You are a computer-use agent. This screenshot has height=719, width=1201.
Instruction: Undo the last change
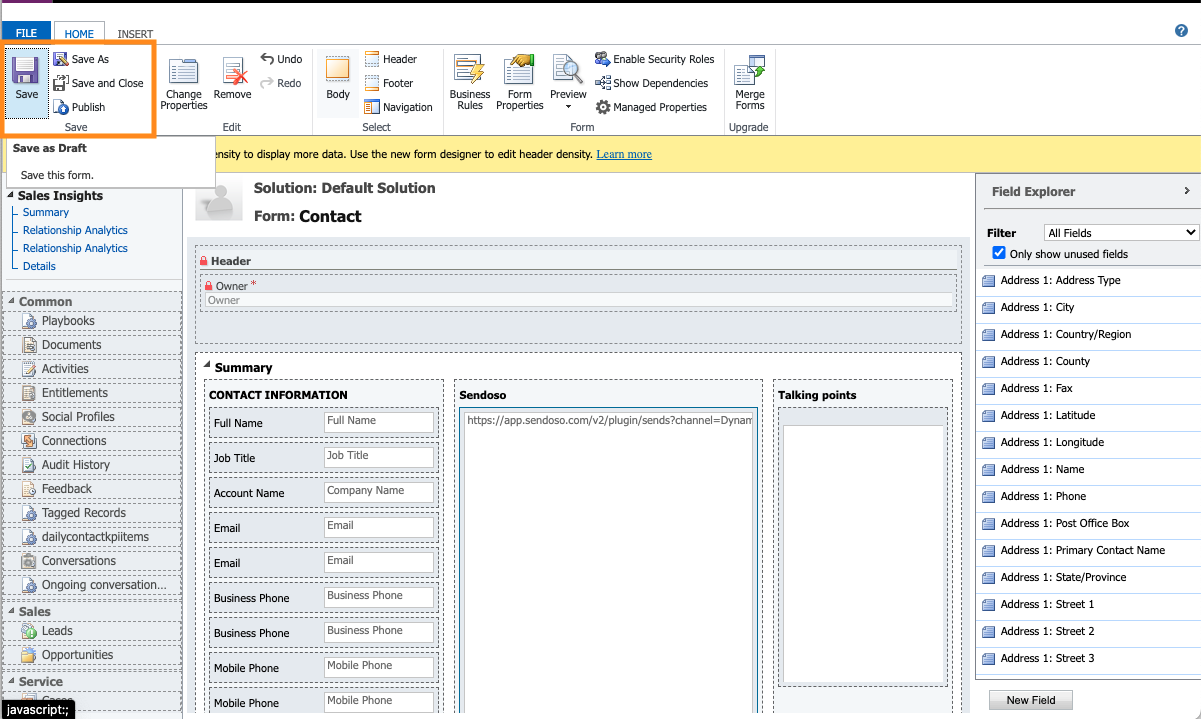[x=281, y=59]
